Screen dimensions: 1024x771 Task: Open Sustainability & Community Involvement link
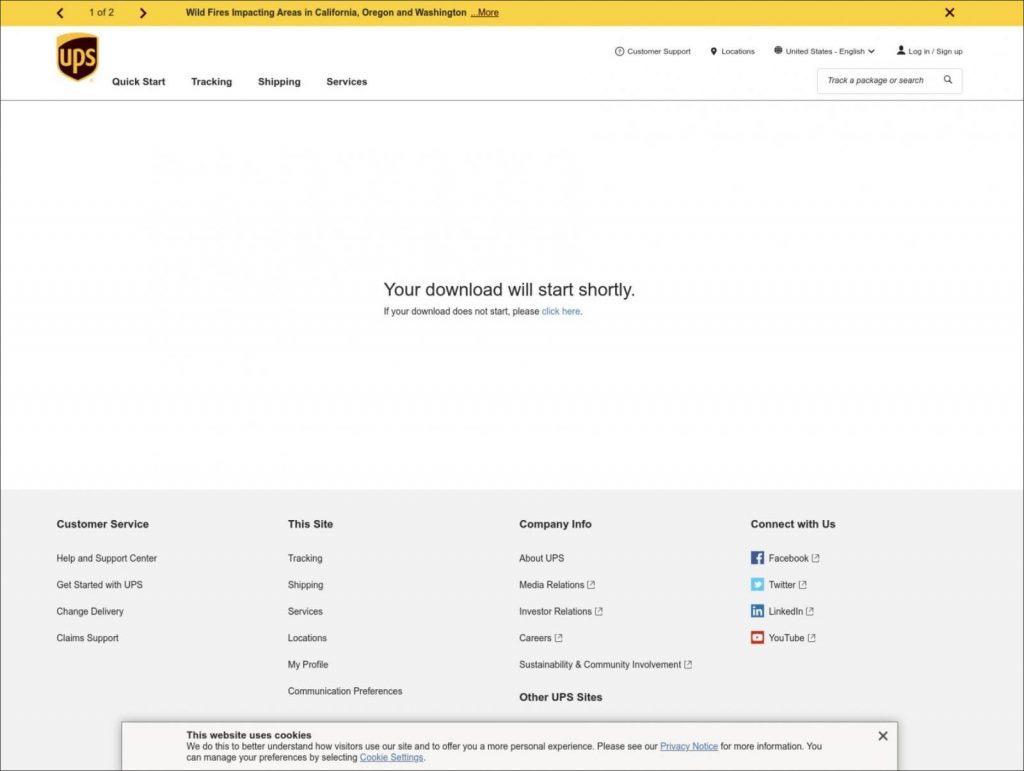click(600, 665)
